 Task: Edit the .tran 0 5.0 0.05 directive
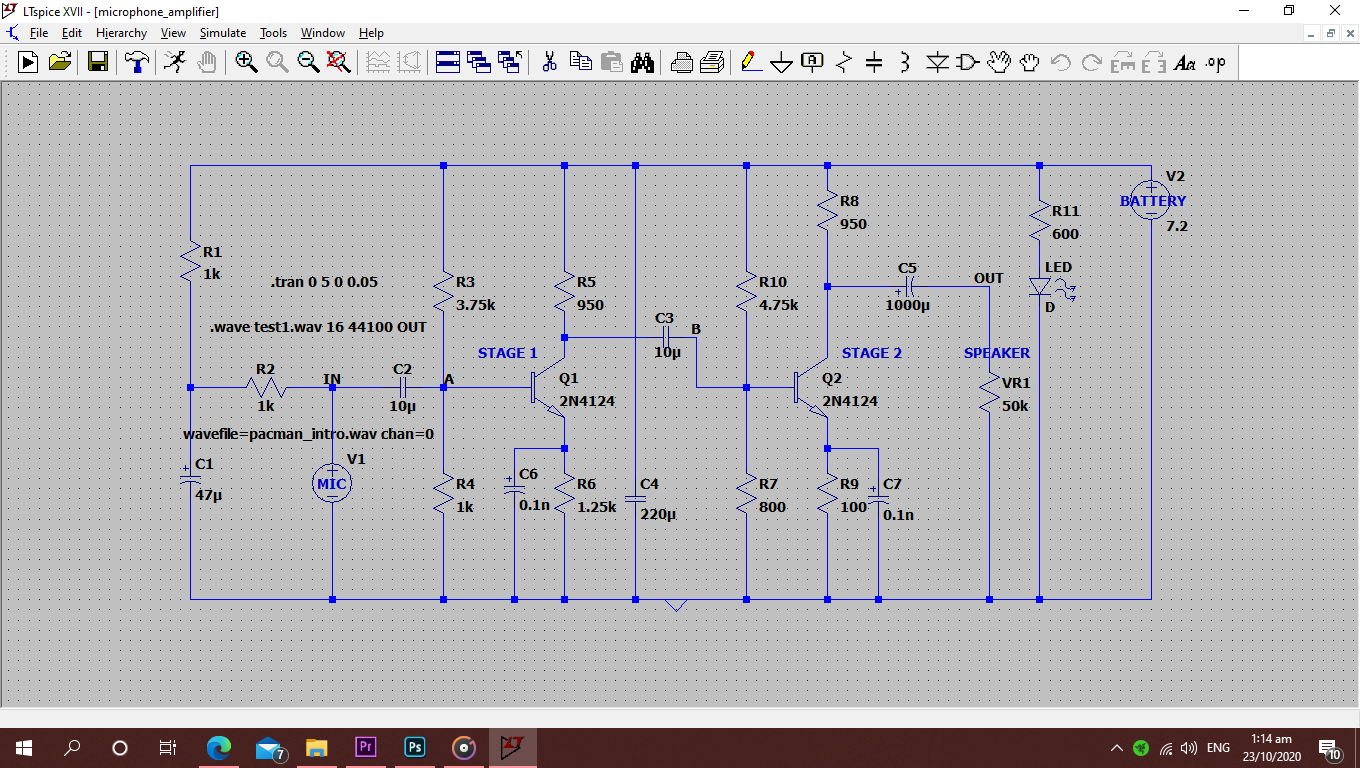[x=323, y=282]
